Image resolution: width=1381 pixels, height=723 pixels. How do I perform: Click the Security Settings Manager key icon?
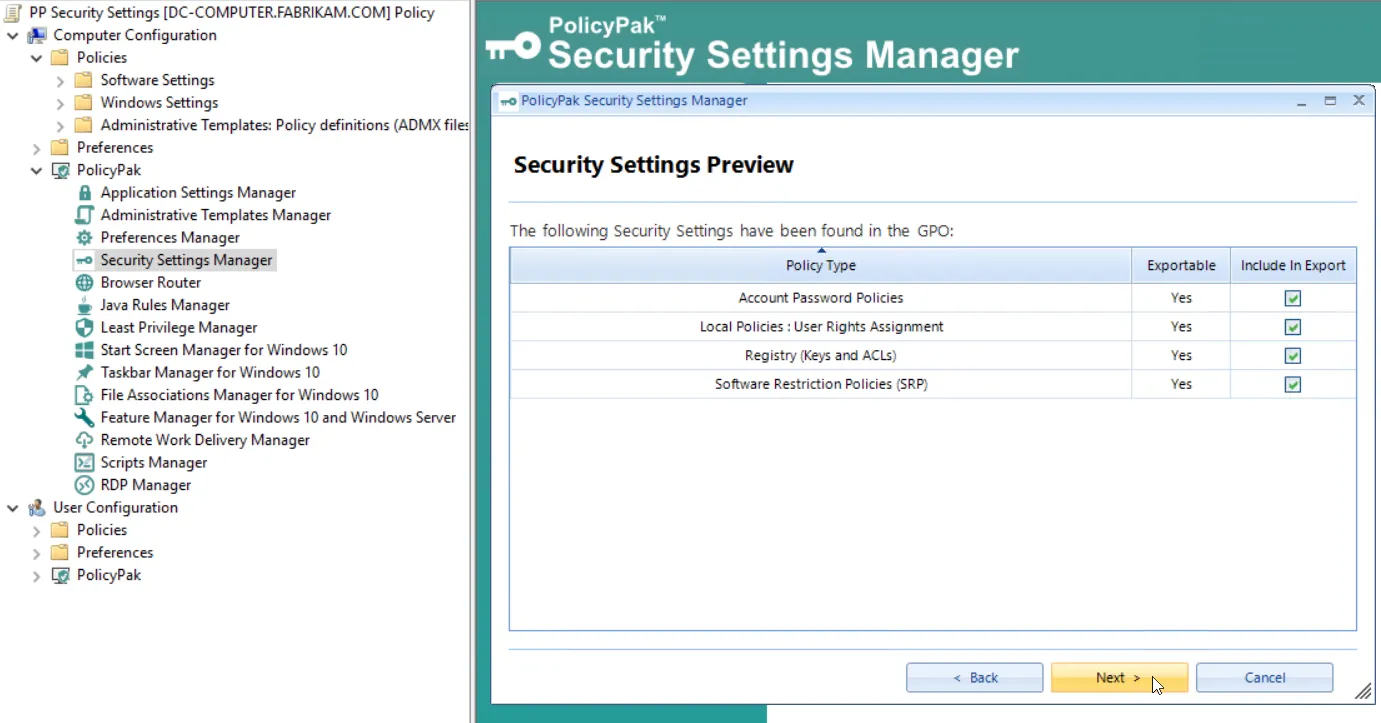84,260
